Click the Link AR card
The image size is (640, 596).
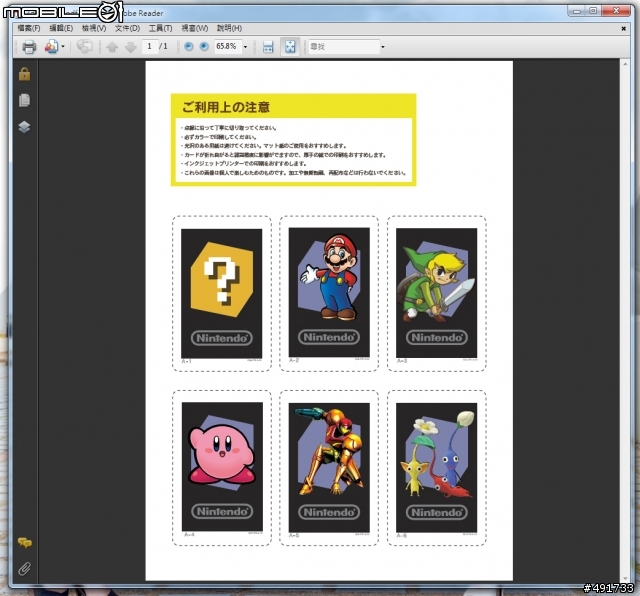[x=436, y=293]
